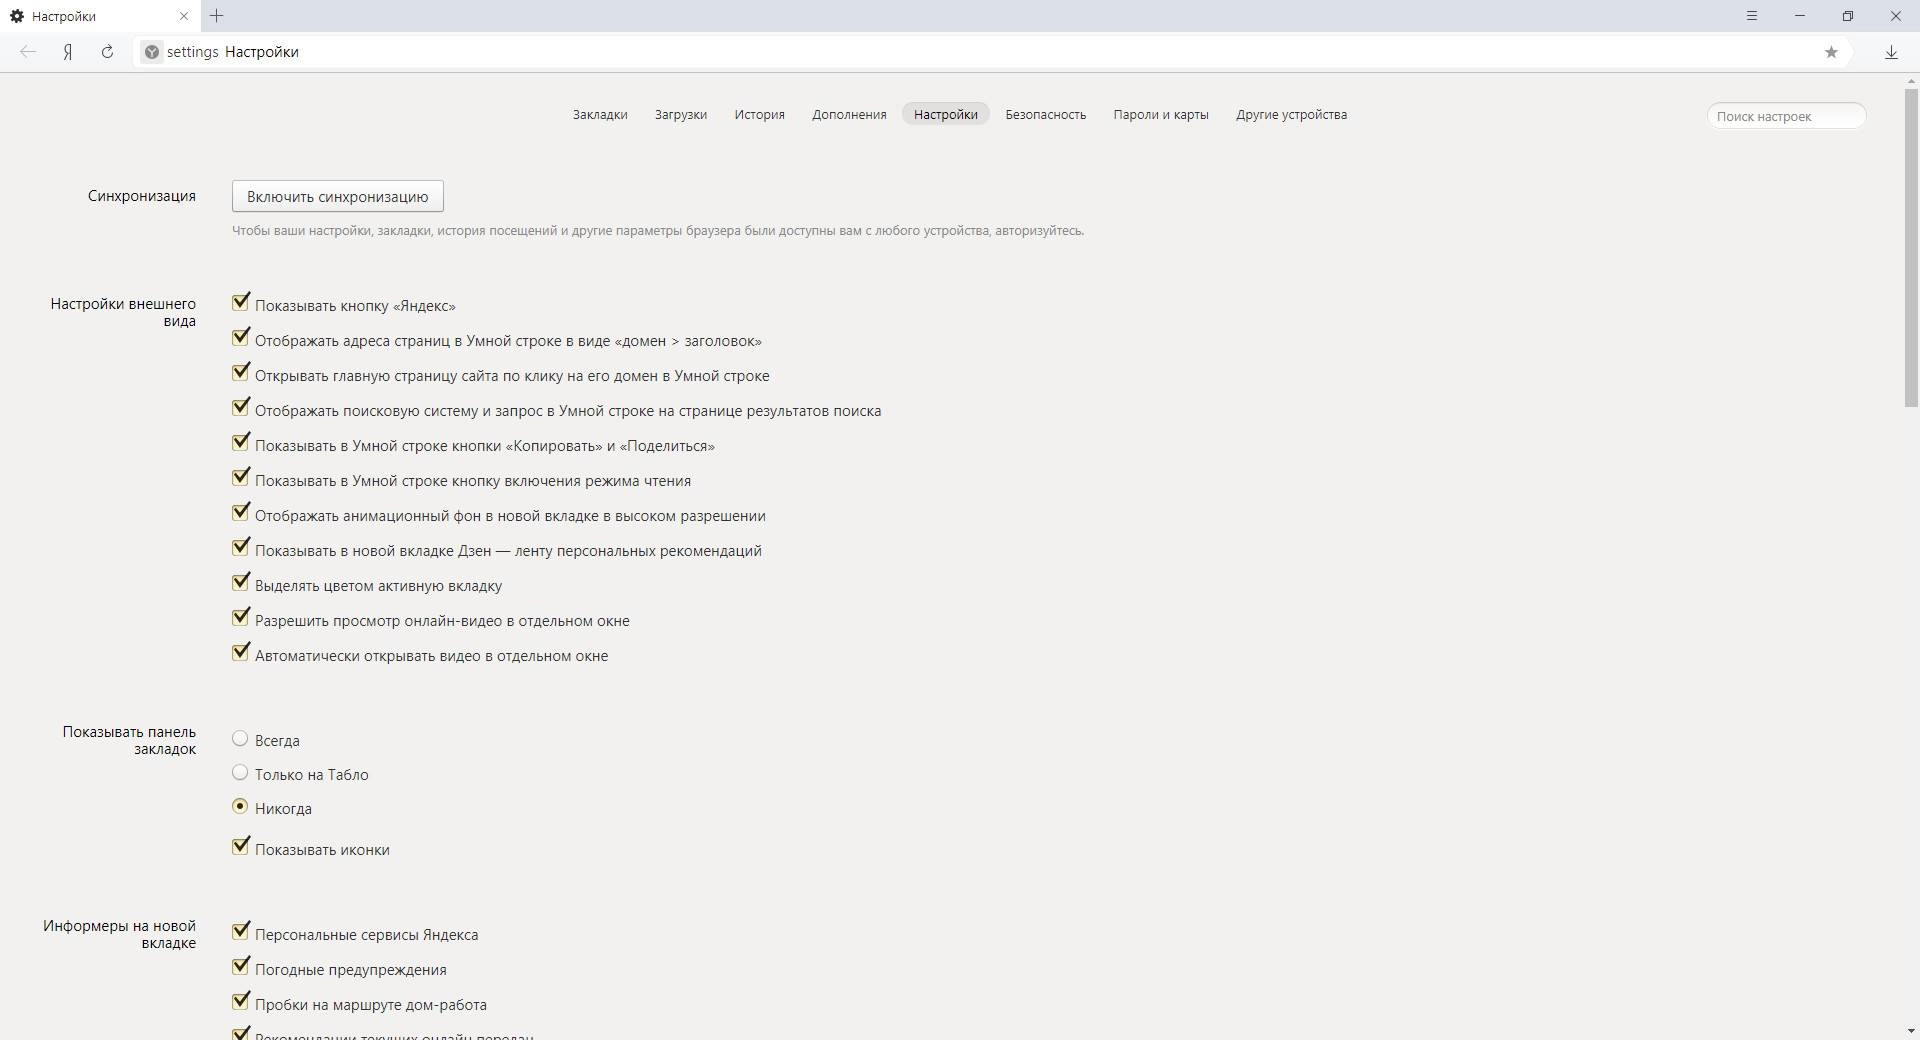Uncheck анимационный фон в высоком разрешении

(240, 512)
